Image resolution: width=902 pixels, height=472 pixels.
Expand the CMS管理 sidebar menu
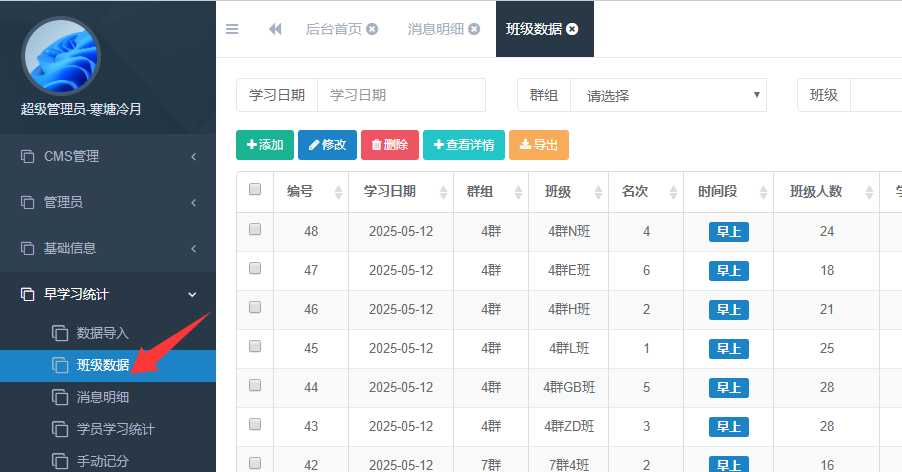[107, 156]
